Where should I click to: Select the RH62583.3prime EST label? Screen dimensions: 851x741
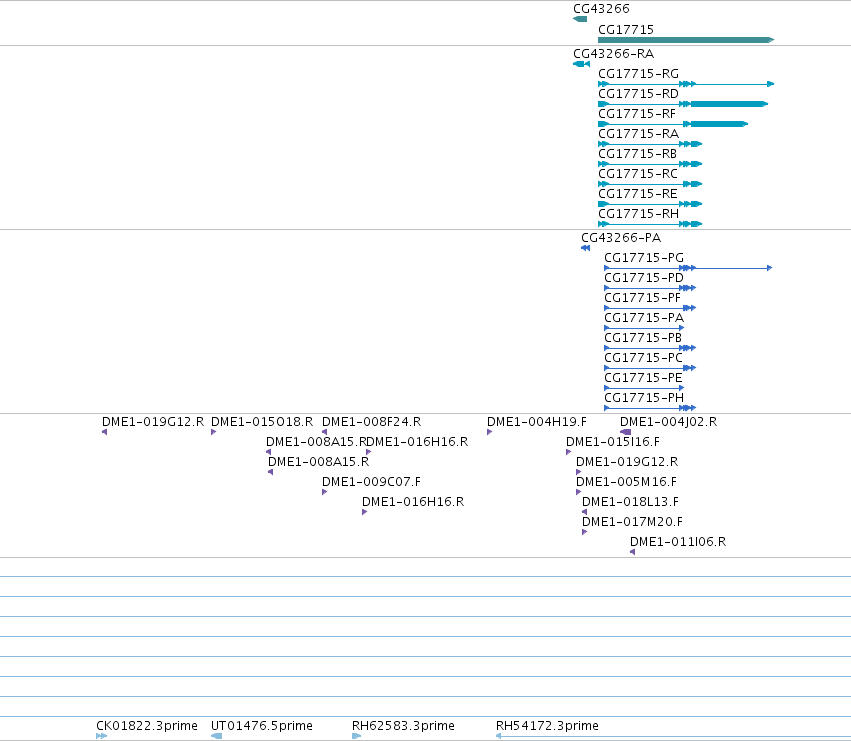(403, 726)
